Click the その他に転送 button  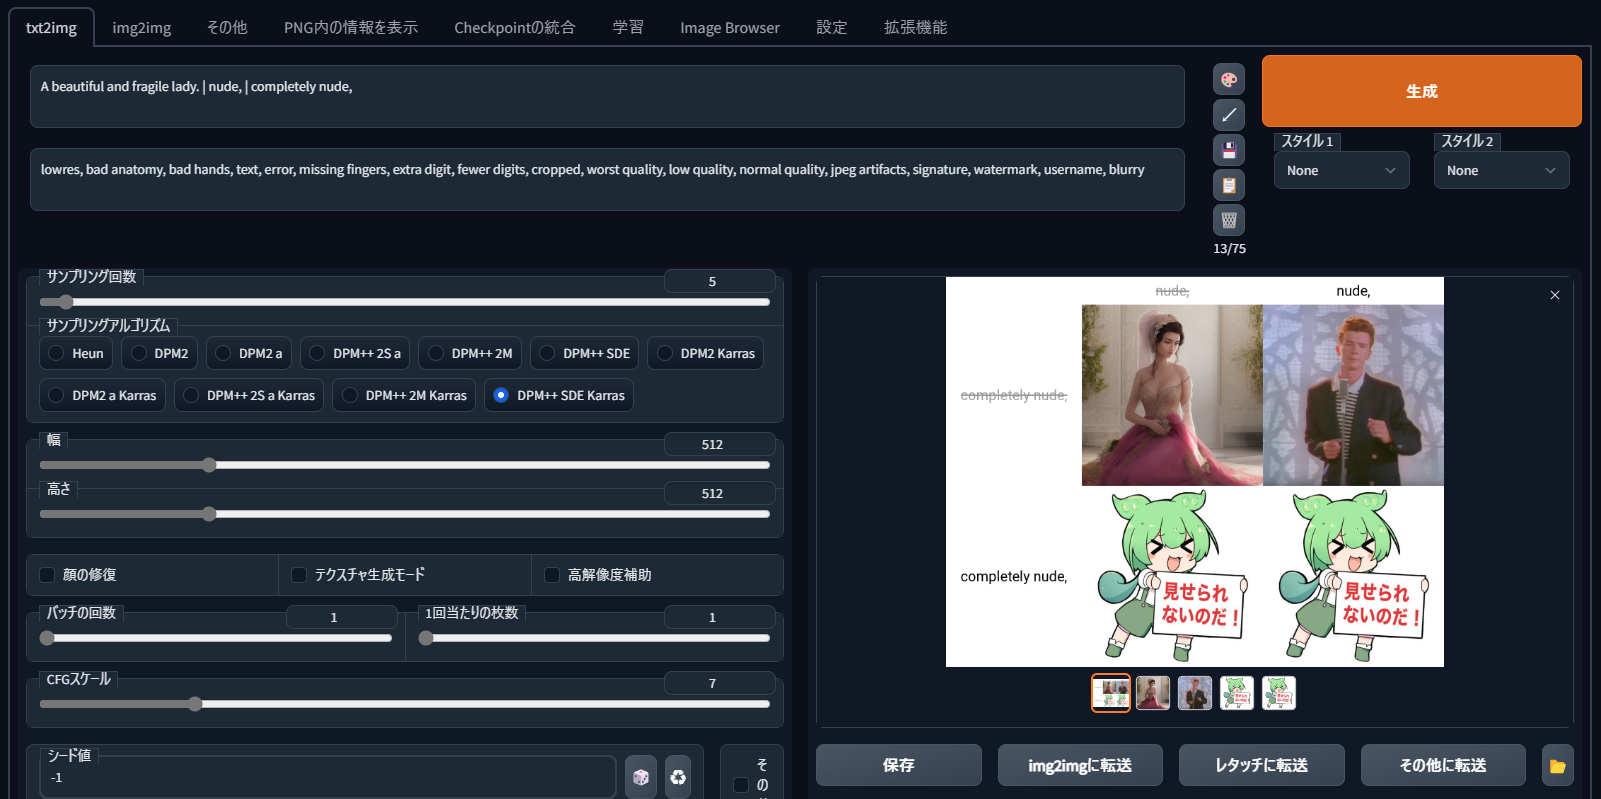1443,765
